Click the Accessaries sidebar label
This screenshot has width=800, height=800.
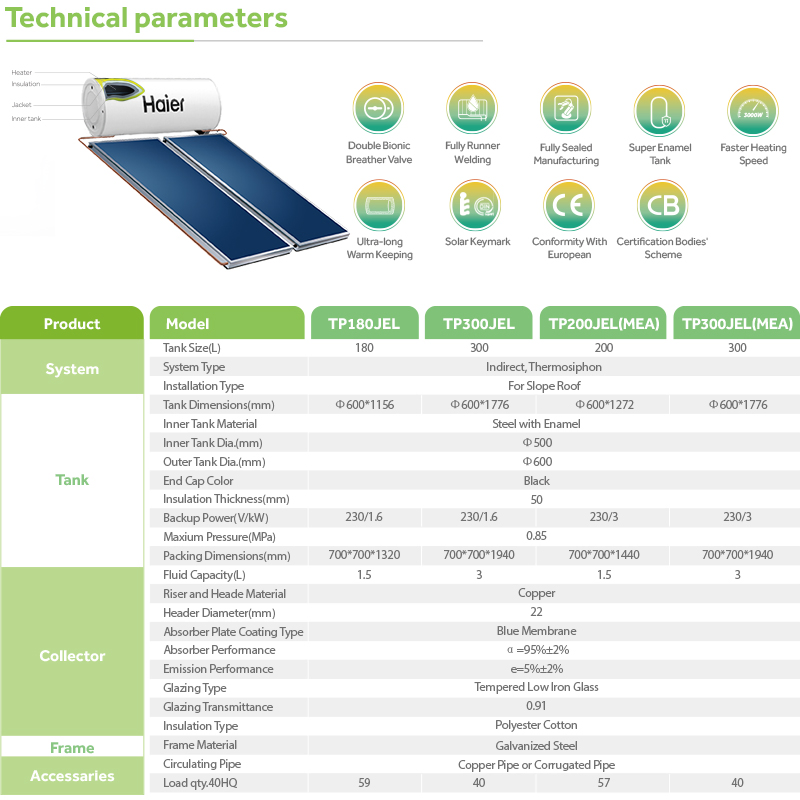72,775
